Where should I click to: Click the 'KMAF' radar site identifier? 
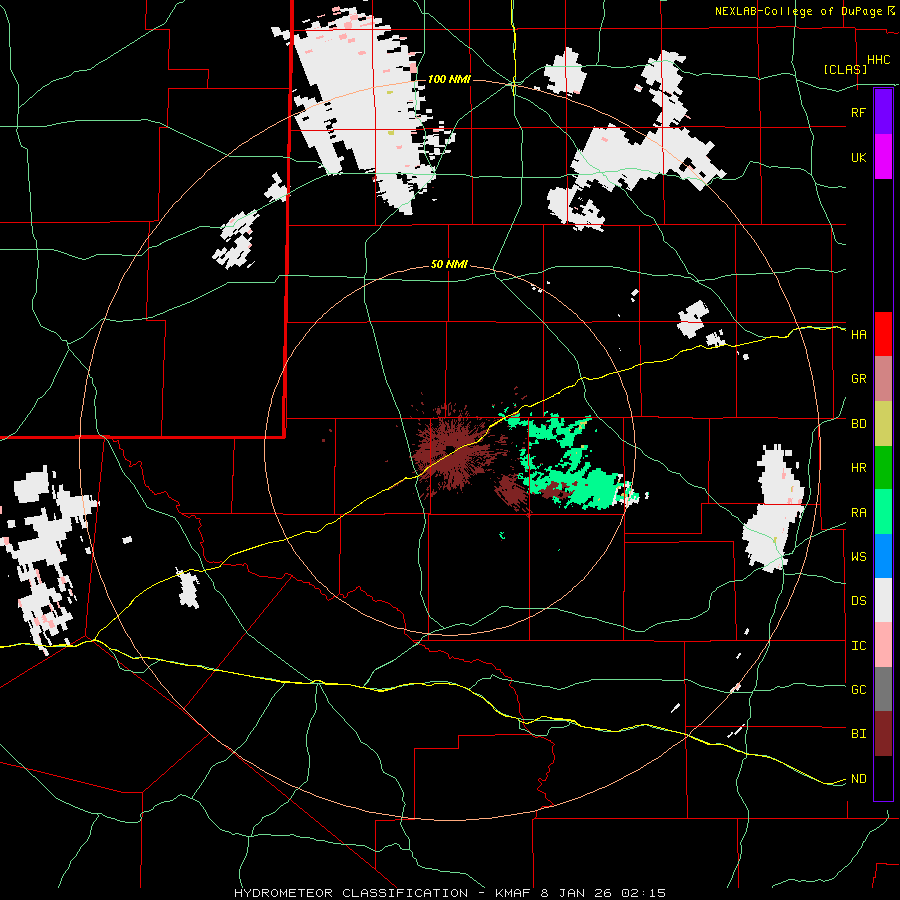(512, 893)
